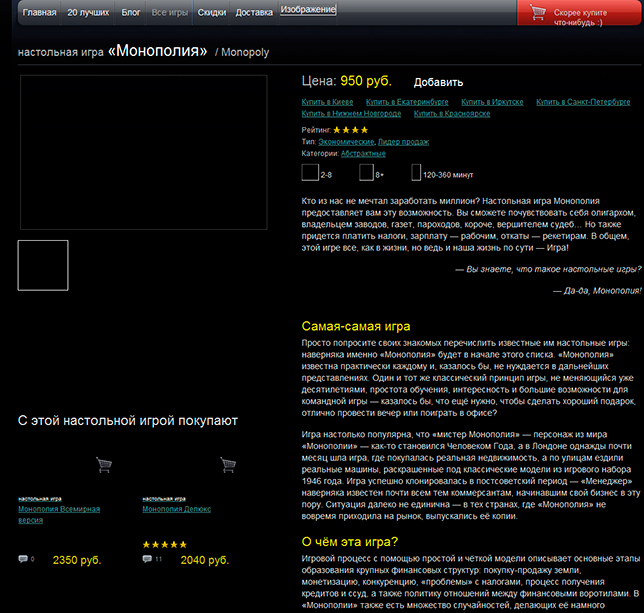644x613 pixels.
Task: Click the large main product image area
Action: (144, 152)
